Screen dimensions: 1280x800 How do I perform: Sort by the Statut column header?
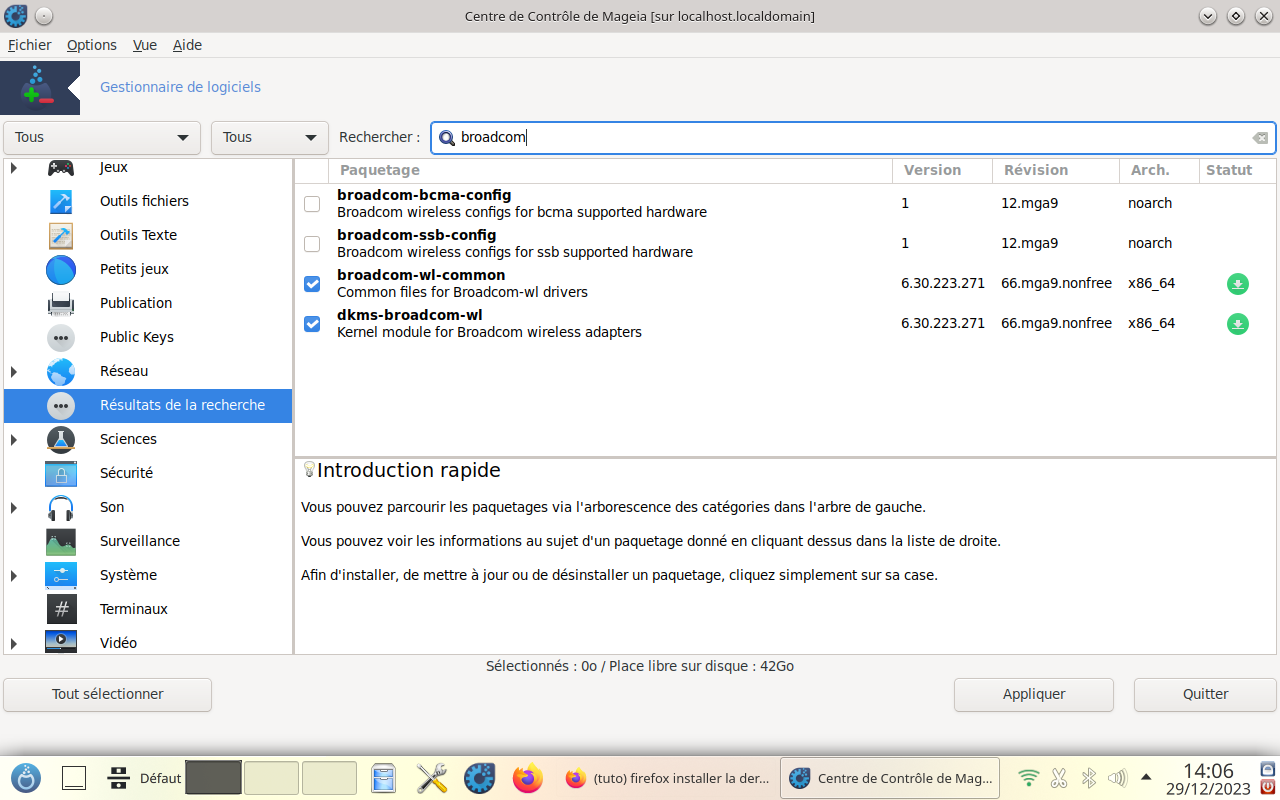[x=1237, y=170]
